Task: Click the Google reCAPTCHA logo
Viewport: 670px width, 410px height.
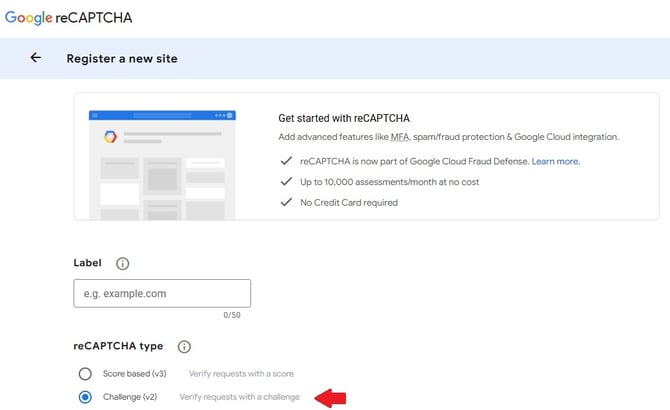Action: pyautogui.click(x=68, y=18)
